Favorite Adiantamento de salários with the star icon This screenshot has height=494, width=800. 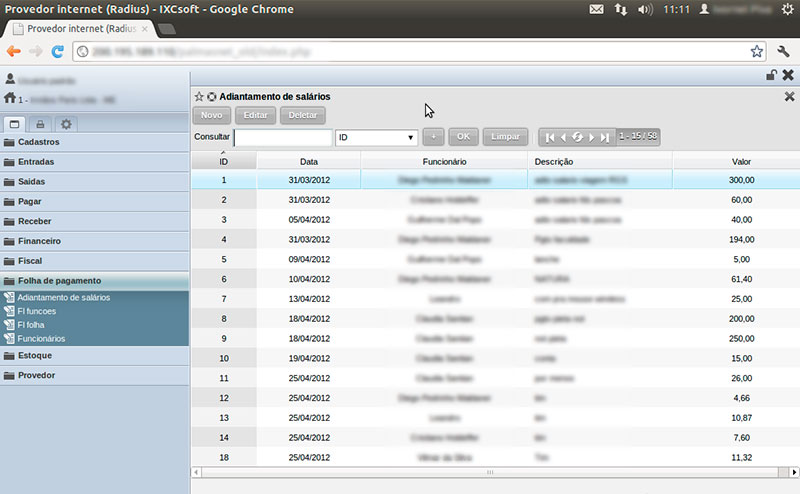pyautogui.click(x=199, y=96)
